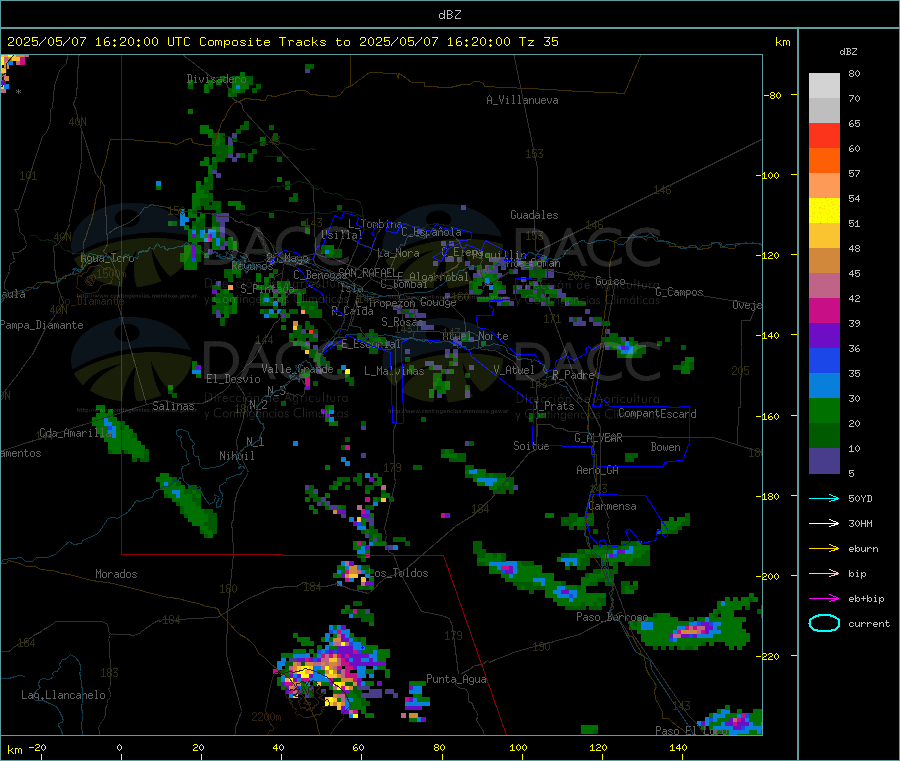Click the magenta eb+bip arrow symbol

[824, 599]
